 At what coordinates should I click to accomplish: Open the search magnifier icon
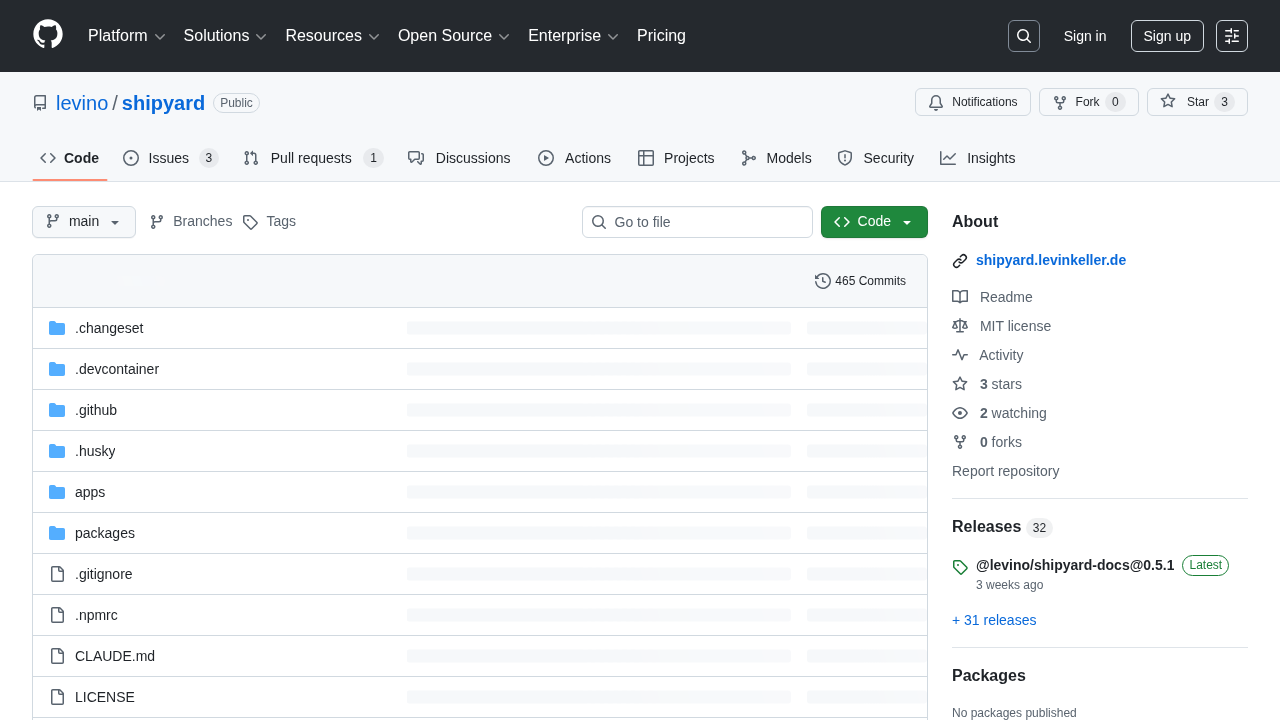(x=1023, y=36)
